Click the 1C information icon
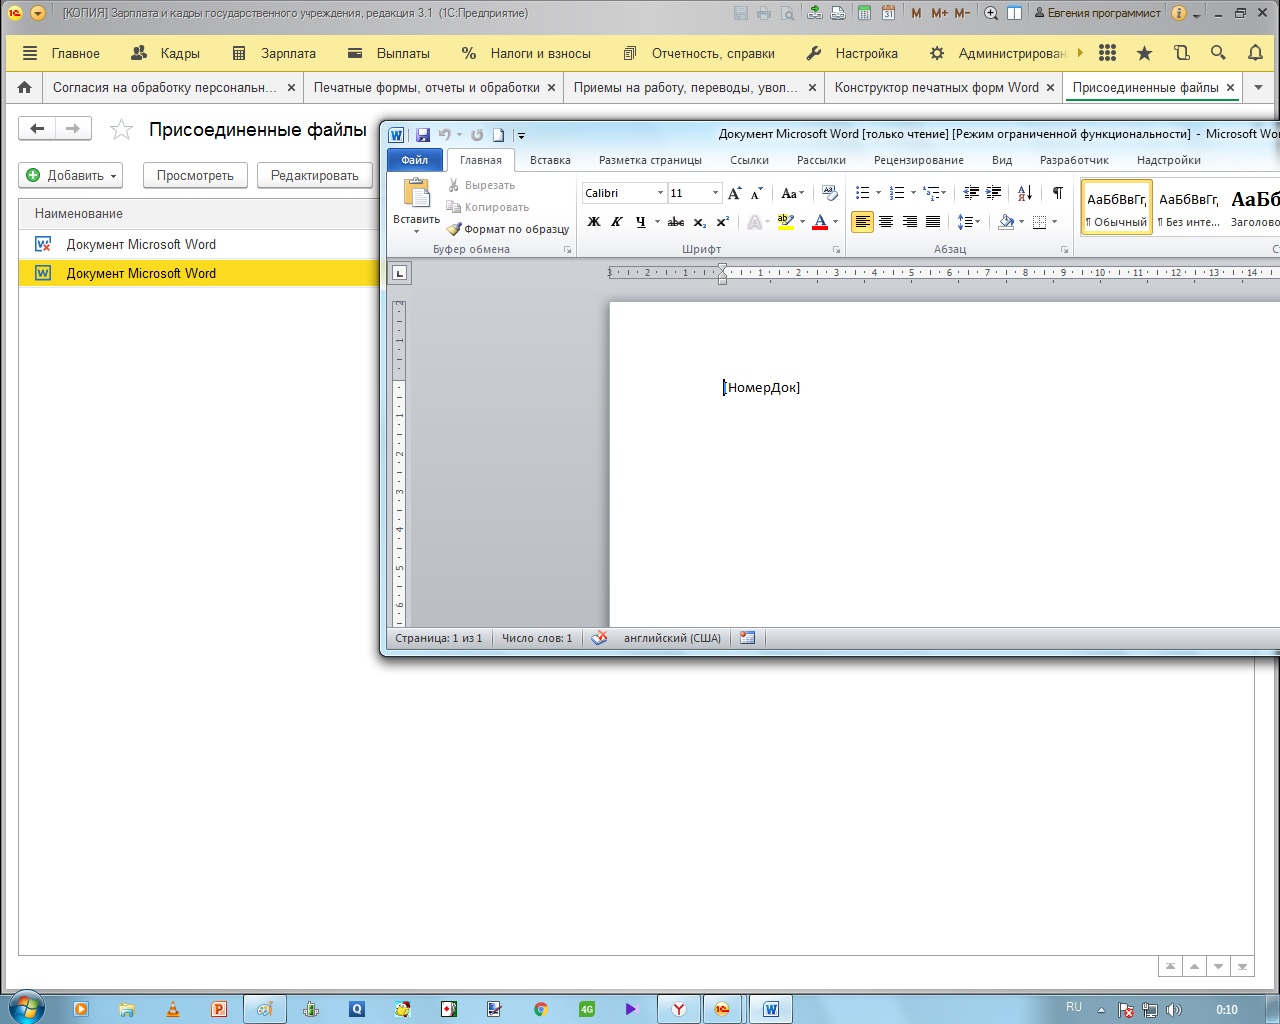1280x1024 pixels. [x=1179, y=13]
